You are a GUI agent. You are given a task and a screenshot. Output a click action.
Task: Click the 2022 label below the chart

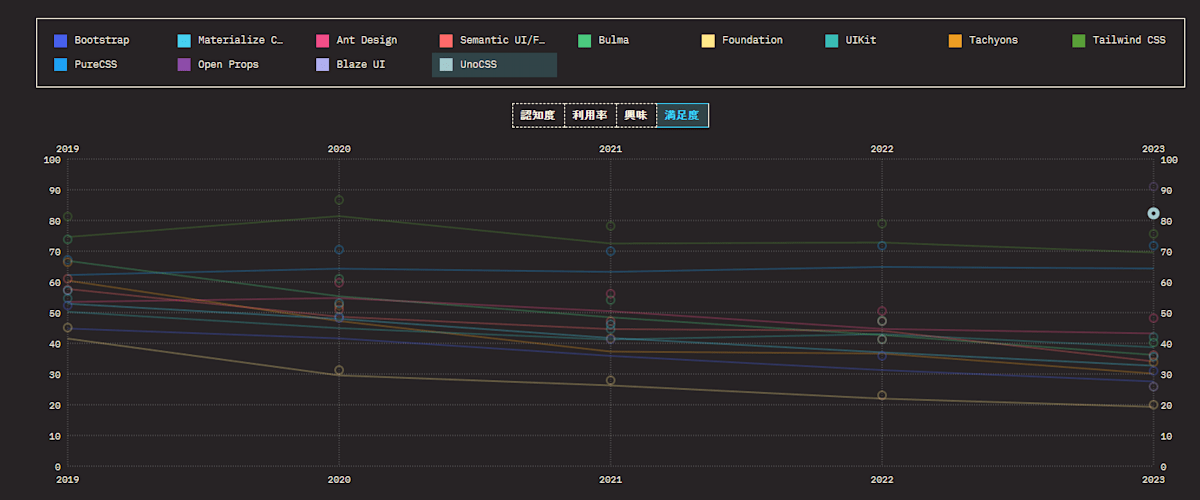pos(882,479)
